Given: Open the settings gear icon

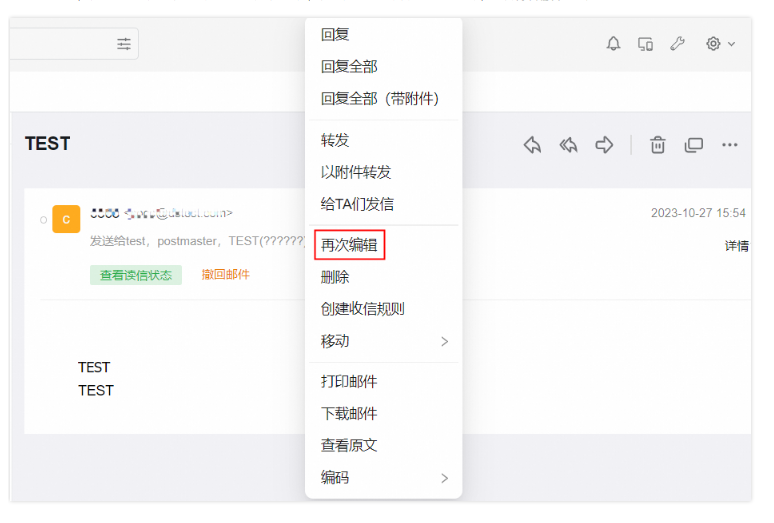Looking at the screenshot, I should (713, 44).
